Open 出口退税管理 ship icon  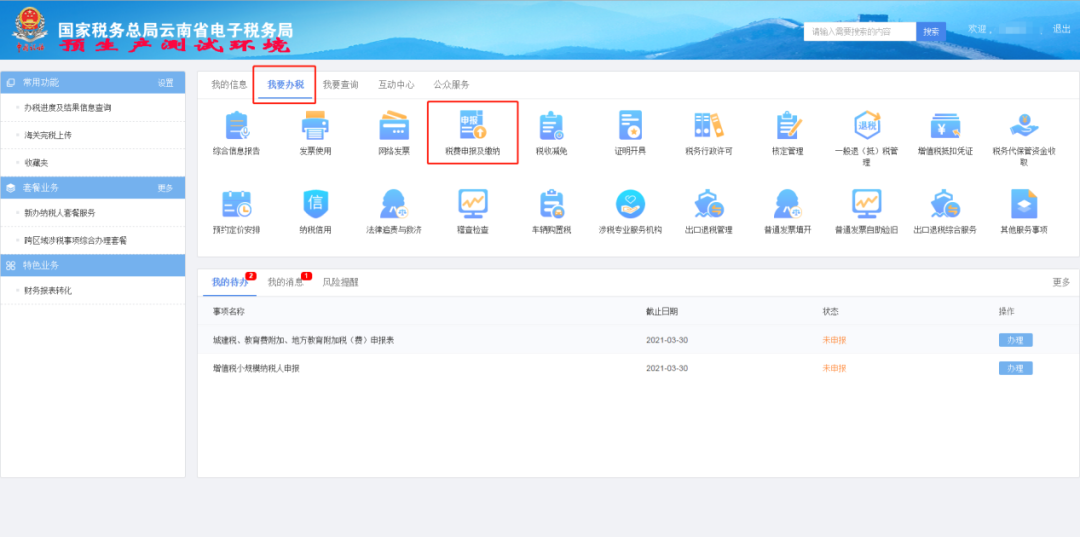pos(709,204)
